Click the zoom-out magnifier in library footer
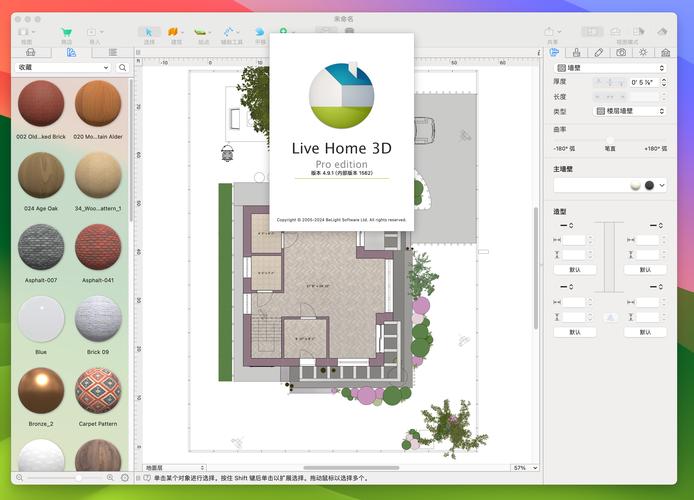The image size is (694, 500). pos(19,478)
